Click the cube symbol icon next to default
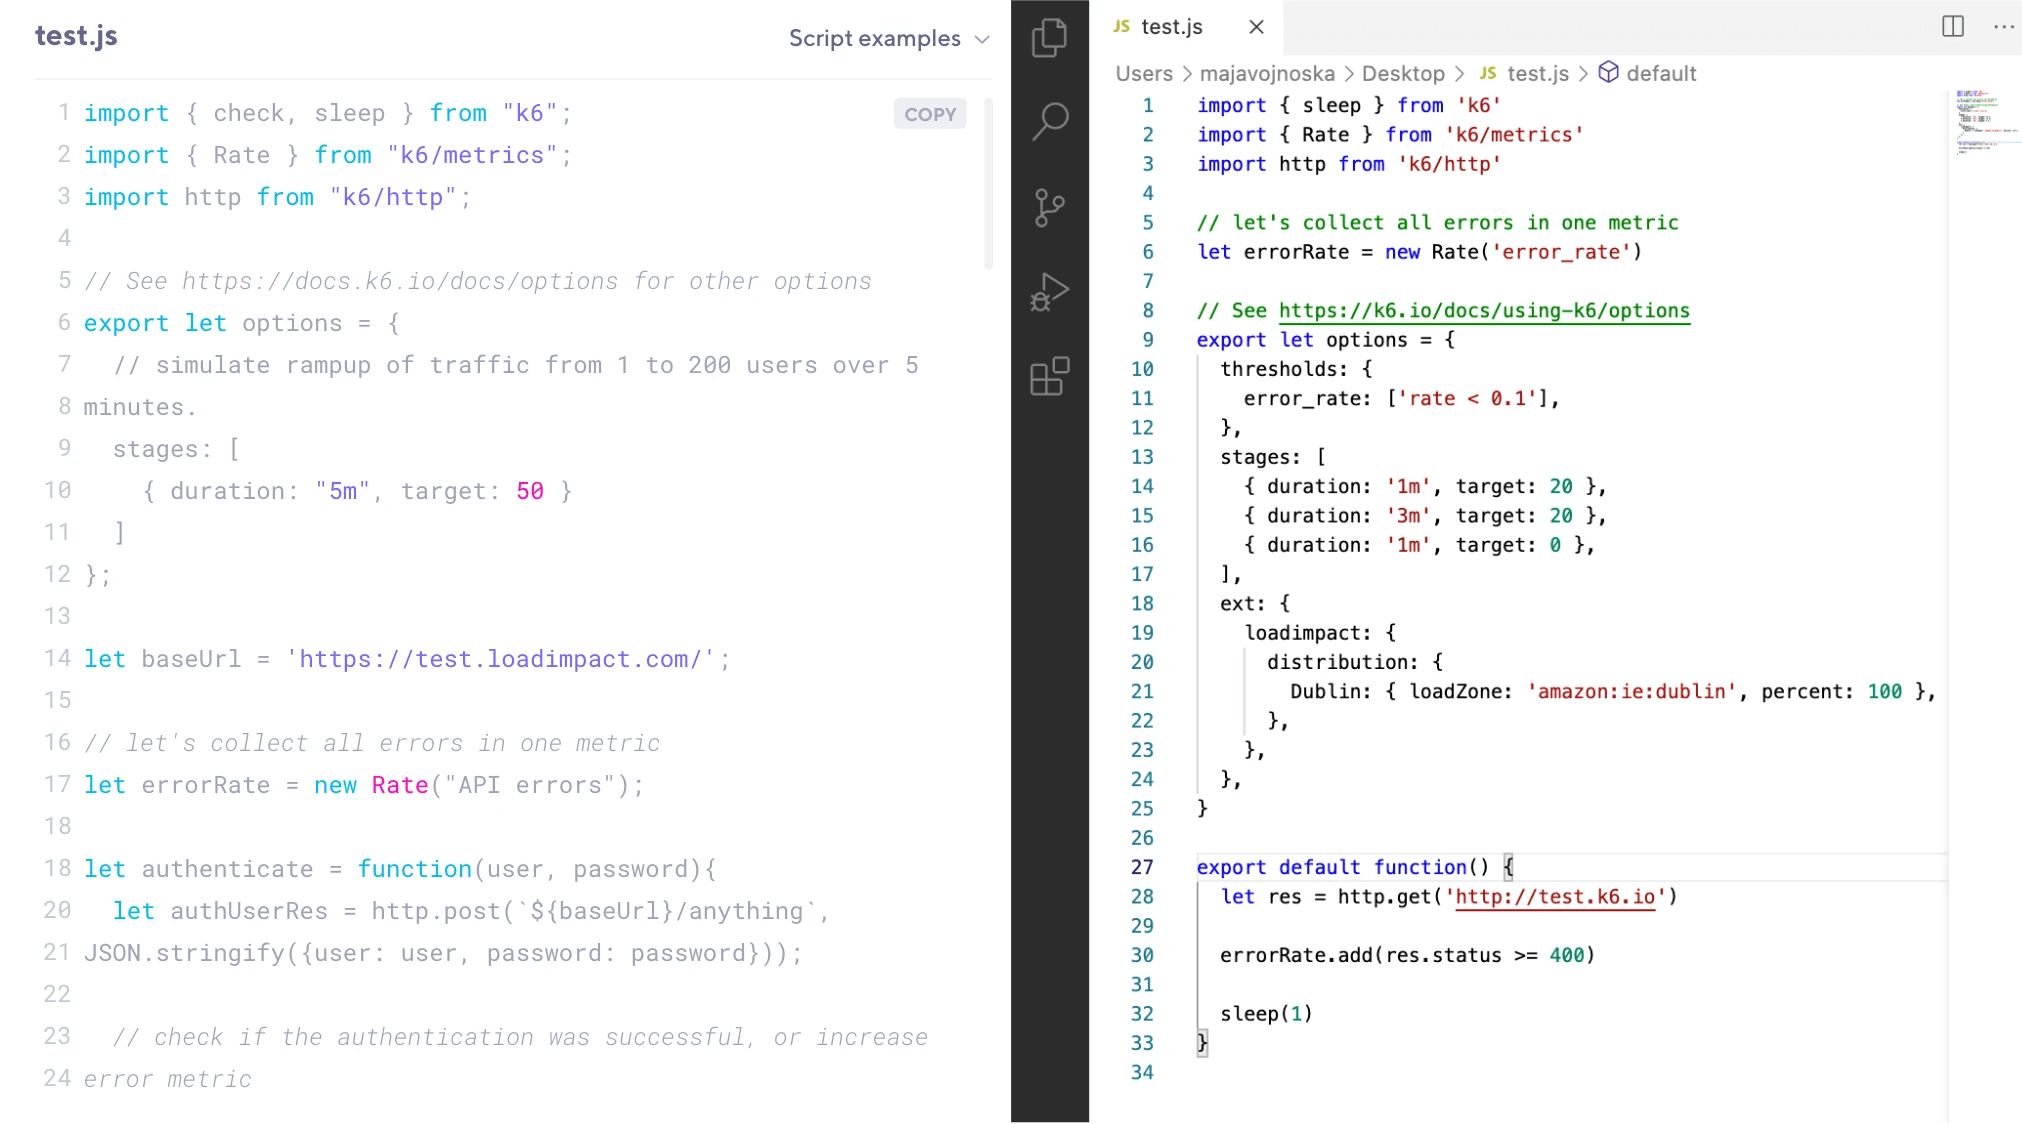This screenshot has width=2022, height=1124. point(1607,72)
